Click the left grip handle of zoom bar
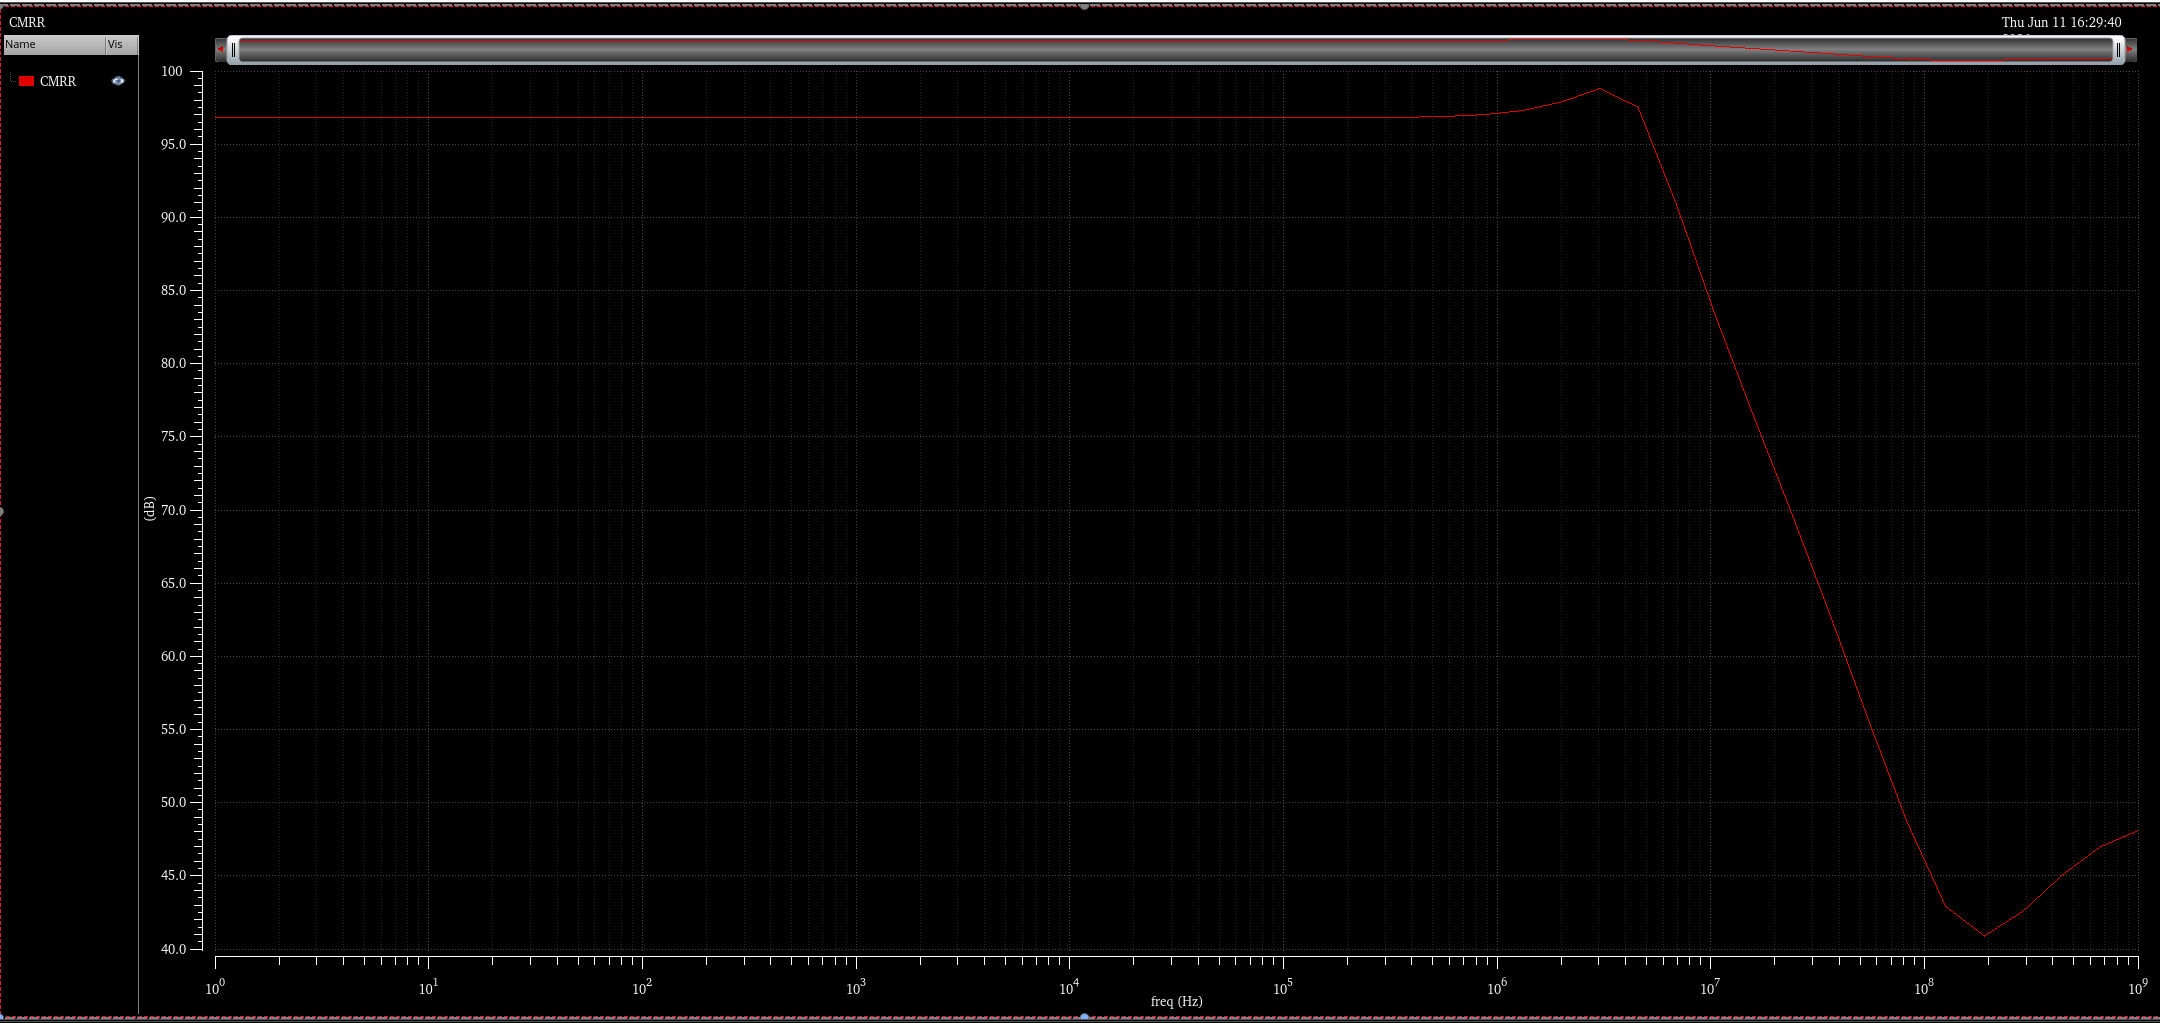 click(x=233, y=49)
